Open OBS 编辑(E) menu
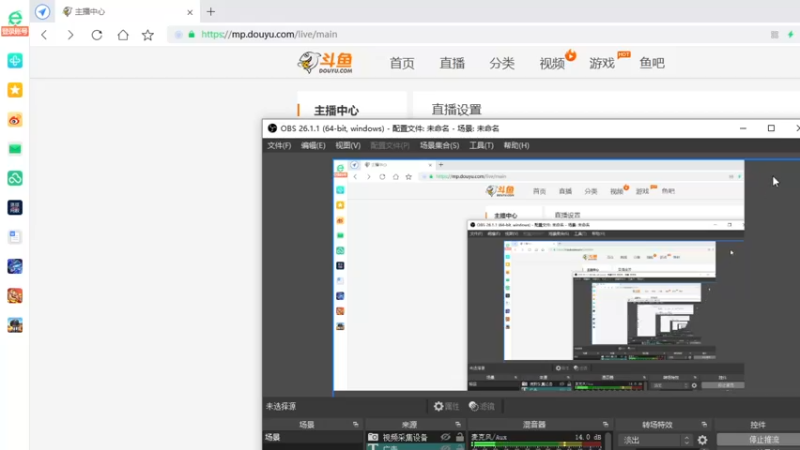800x450 pixels. pos(313,145)
